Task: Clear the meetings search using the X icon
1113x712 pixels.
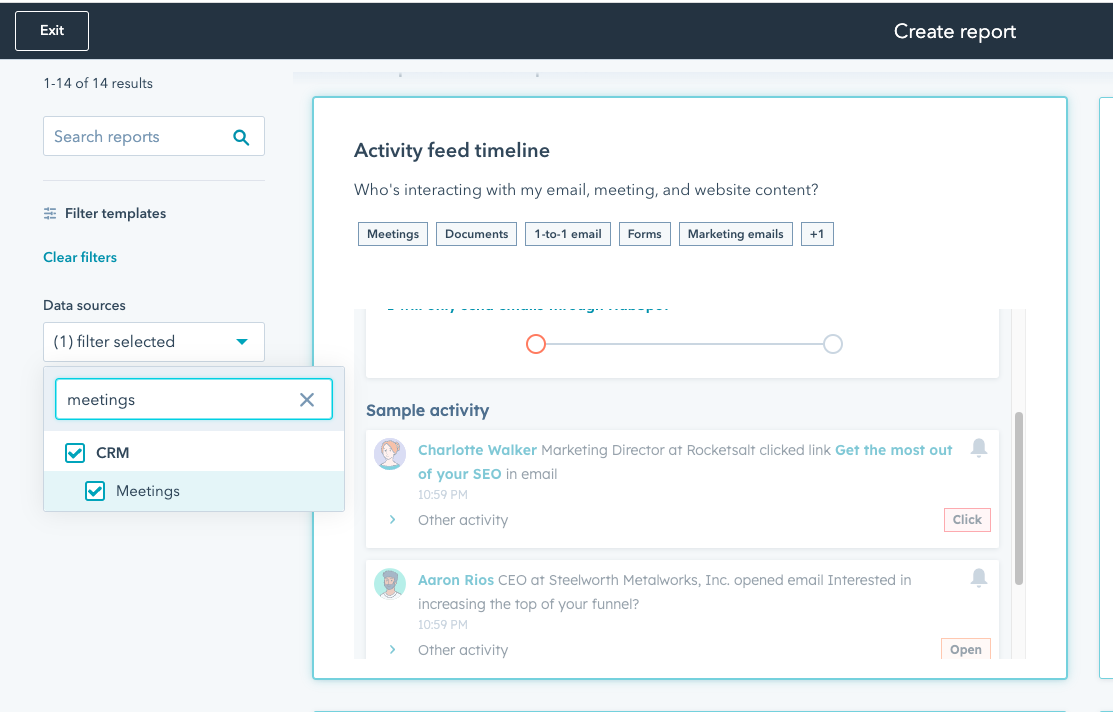Action: tap(307, 399)
